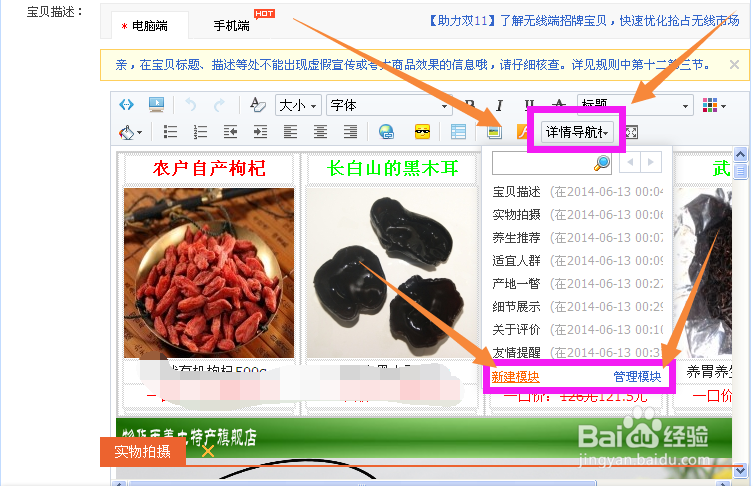Center align the text
The image size is (753, 486).
pos(320,132)
